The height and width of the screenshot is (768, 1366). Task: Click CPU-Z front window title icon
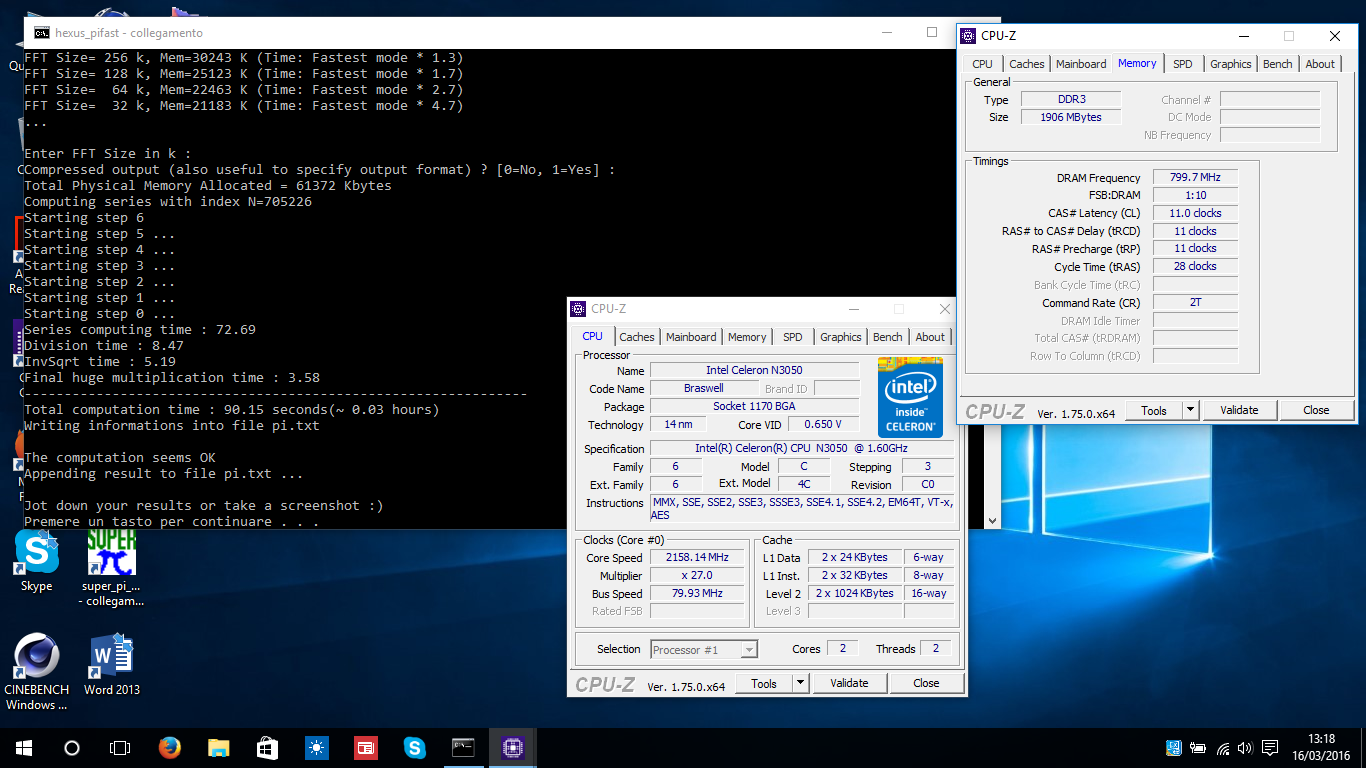(x=578, y=309)
